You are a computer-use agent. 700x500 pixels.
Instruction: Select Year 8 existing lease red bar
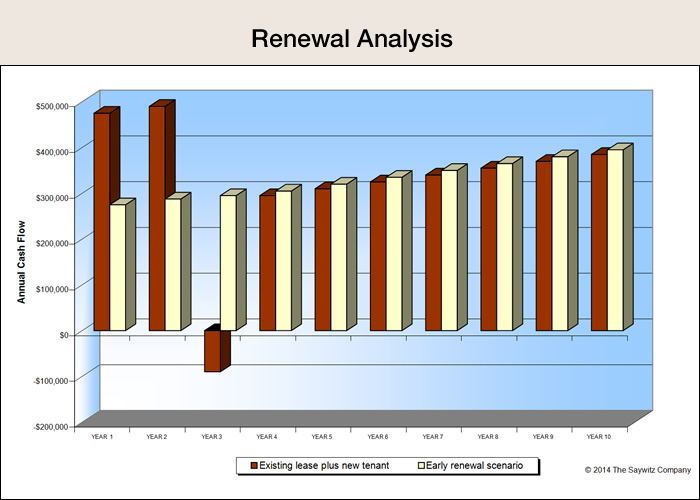pyautogui.click(x=489, y=250)
